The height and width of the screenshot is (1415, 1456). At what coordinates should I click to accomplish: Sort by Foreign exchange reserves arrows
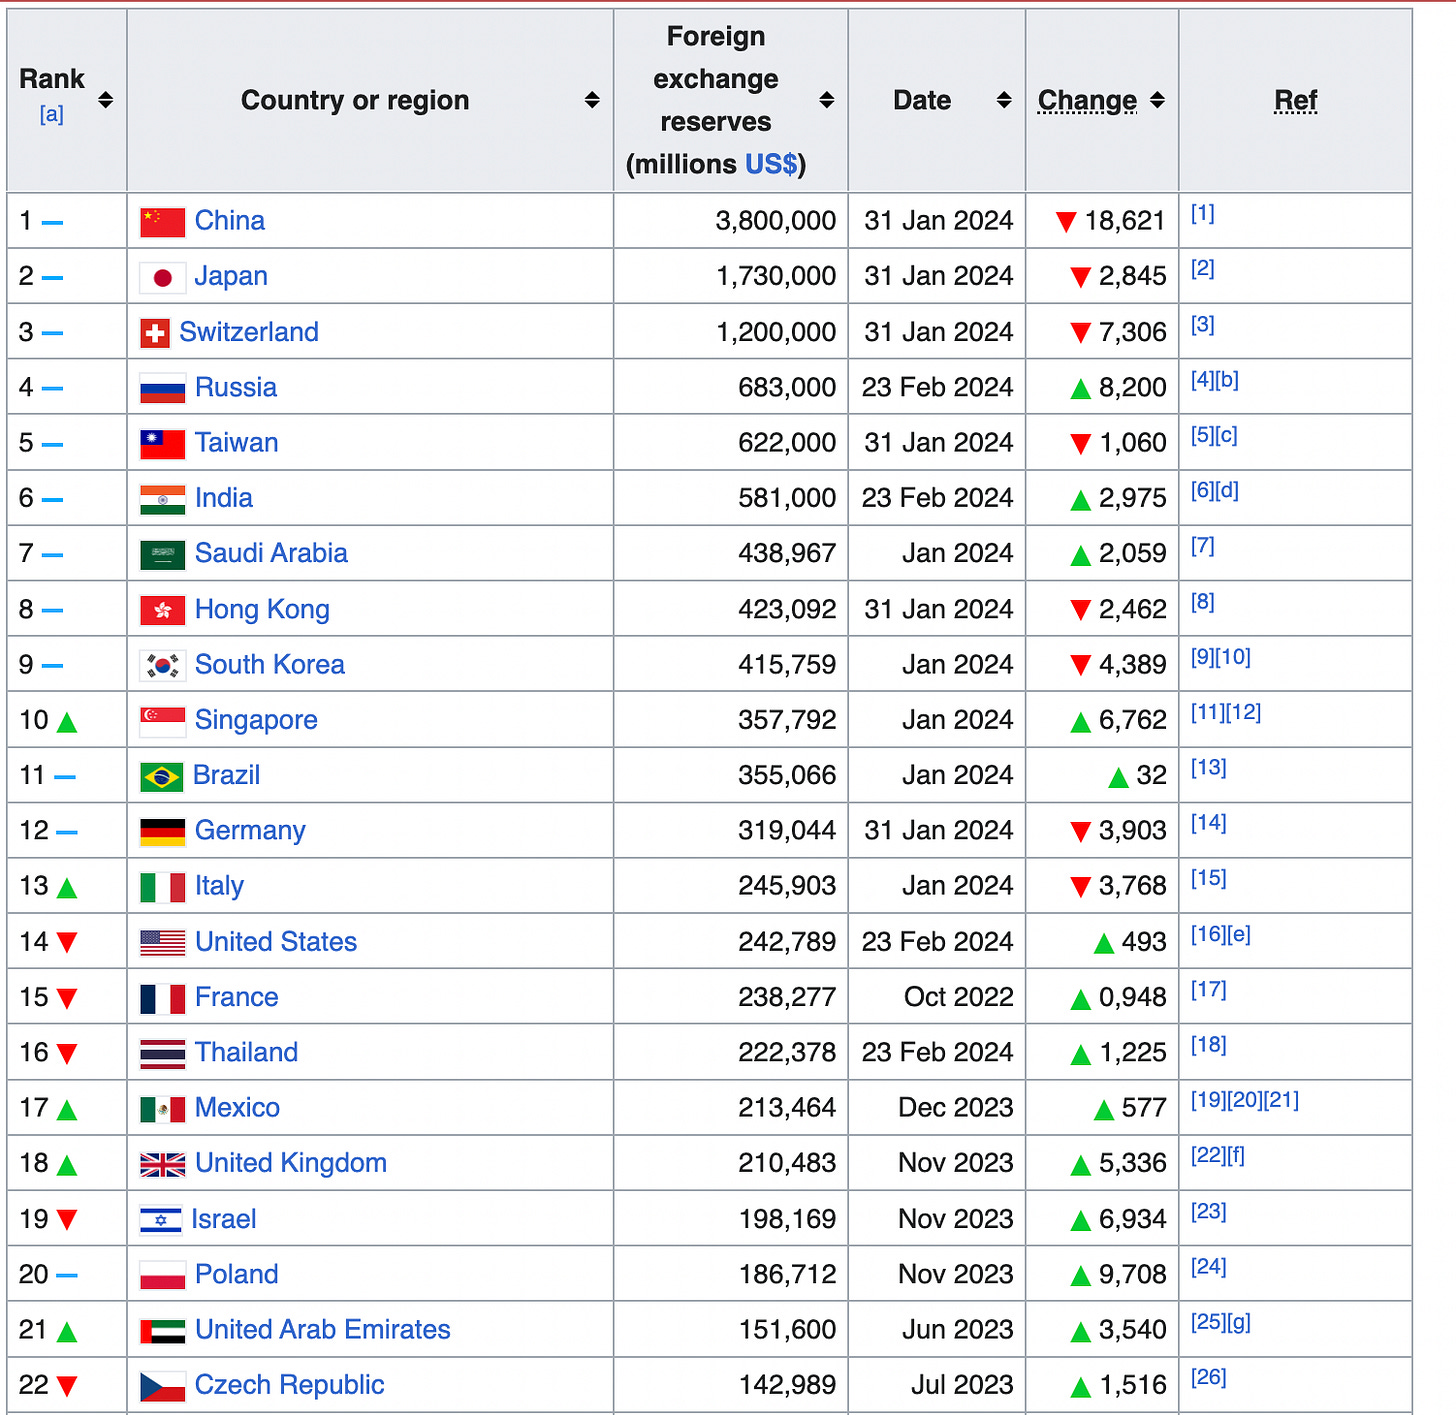coord(827,100)
